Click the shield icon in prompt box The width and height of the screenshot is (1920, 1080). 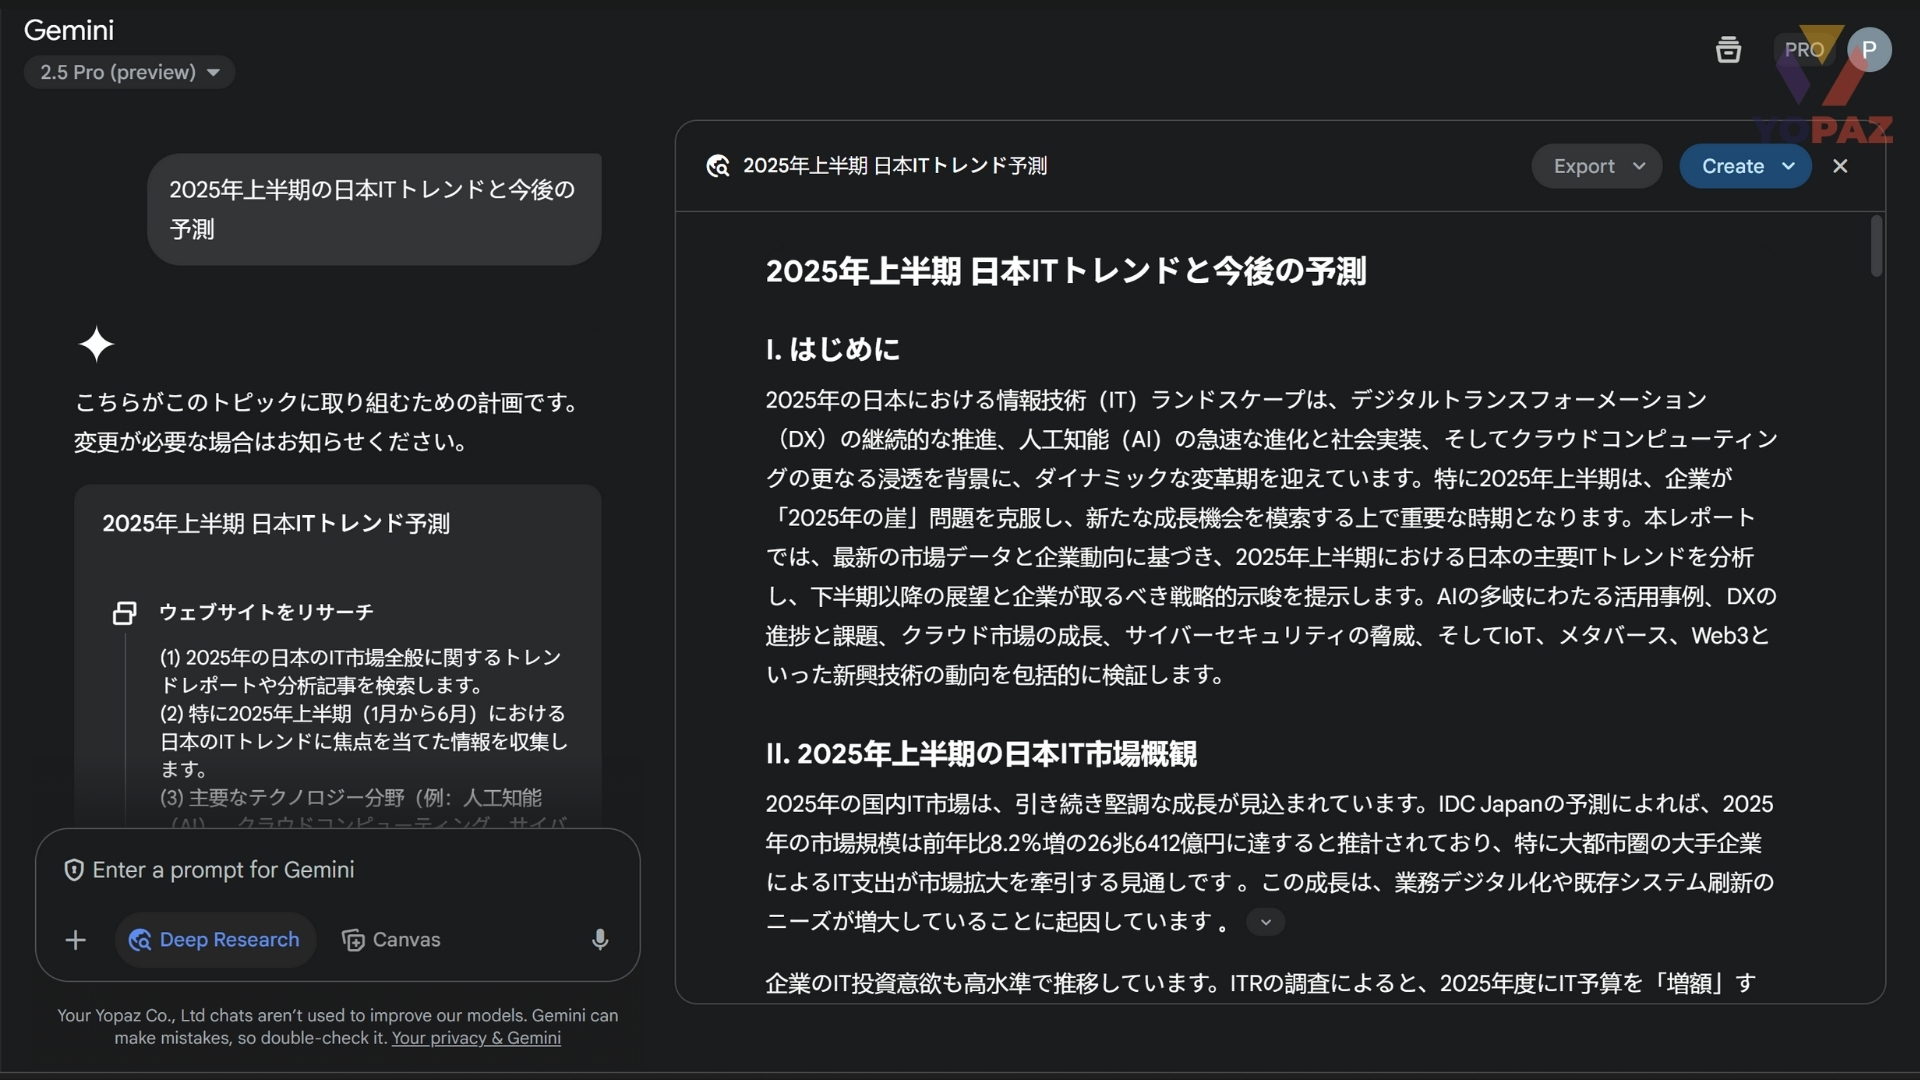(74, 870)
